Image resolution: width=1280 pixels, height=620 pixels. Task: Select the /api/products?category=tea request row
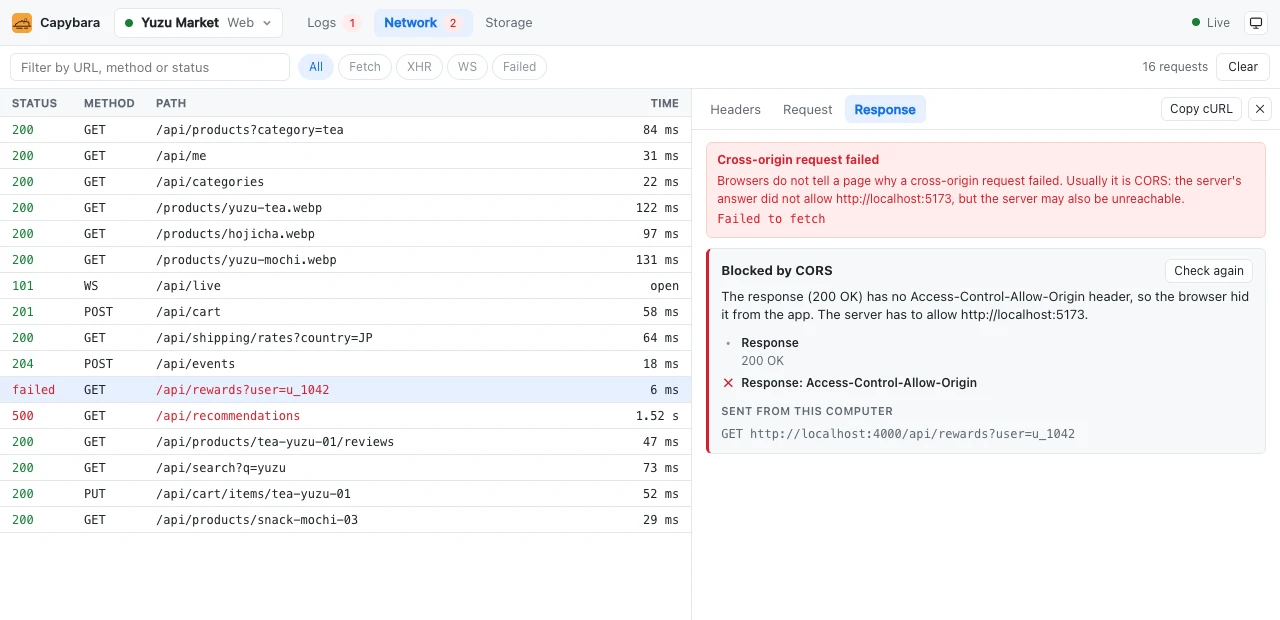(x=345, y=130)
